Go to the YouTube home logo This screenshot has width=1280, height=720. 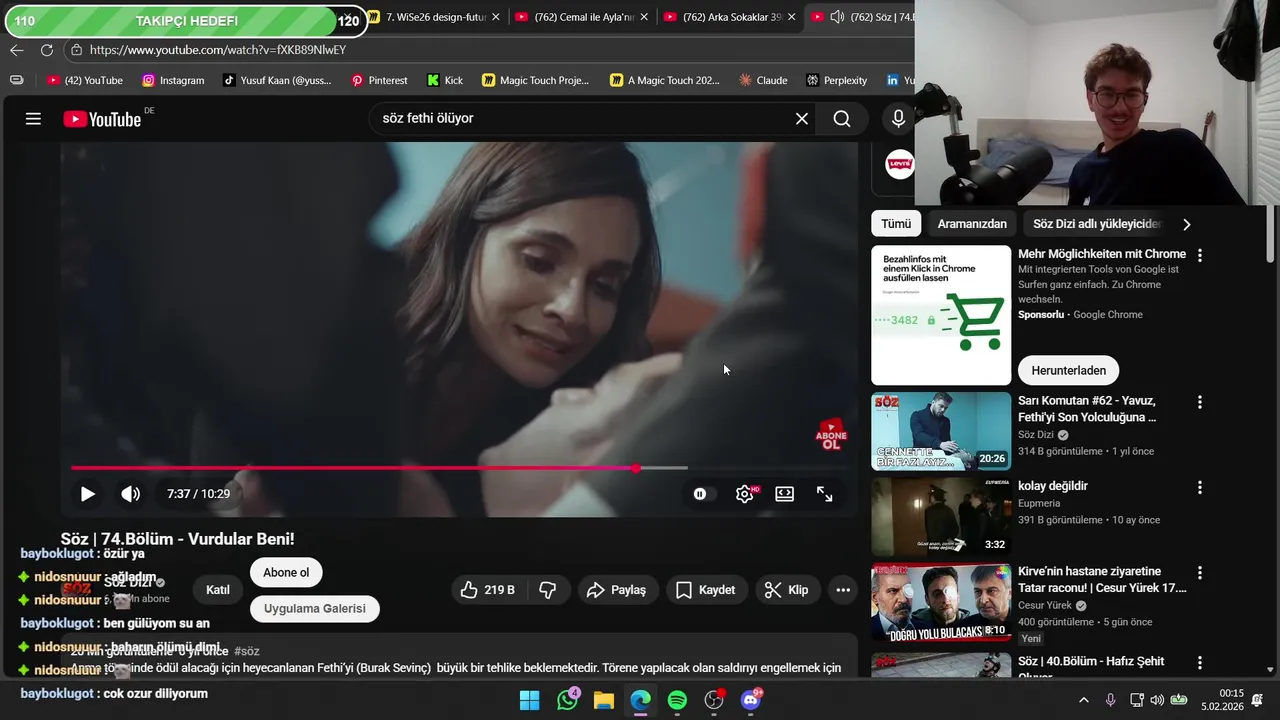(102, 119)
